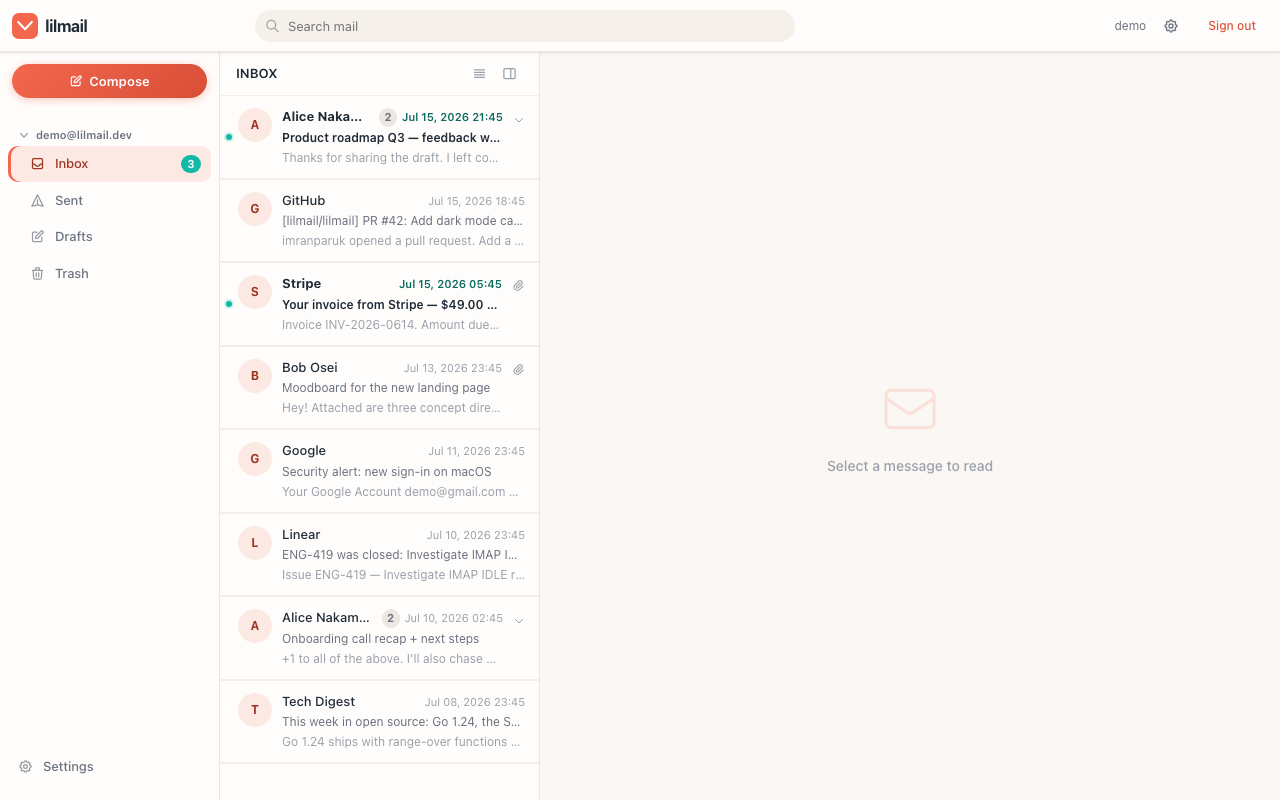Image resolution: width=1280 pixels, height=800 pixels.
Task: Open Product roadmap Q3 feedback email
Action: click(x=380, y=137)
